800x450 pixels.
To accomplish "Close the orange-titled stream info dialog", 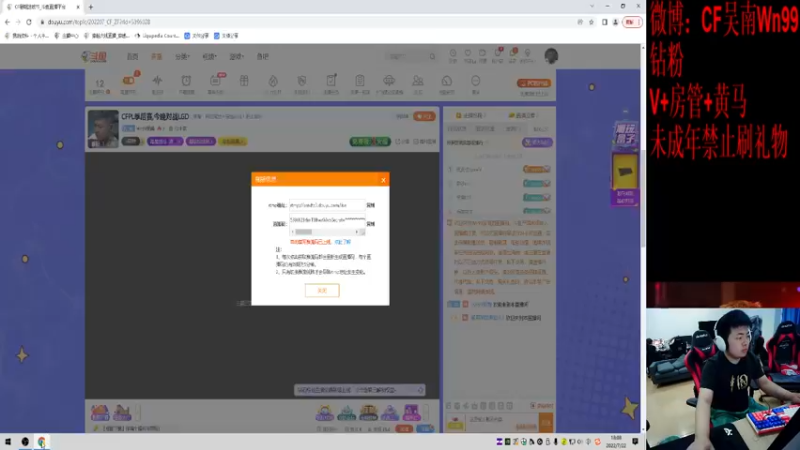I will click(383, 180).
